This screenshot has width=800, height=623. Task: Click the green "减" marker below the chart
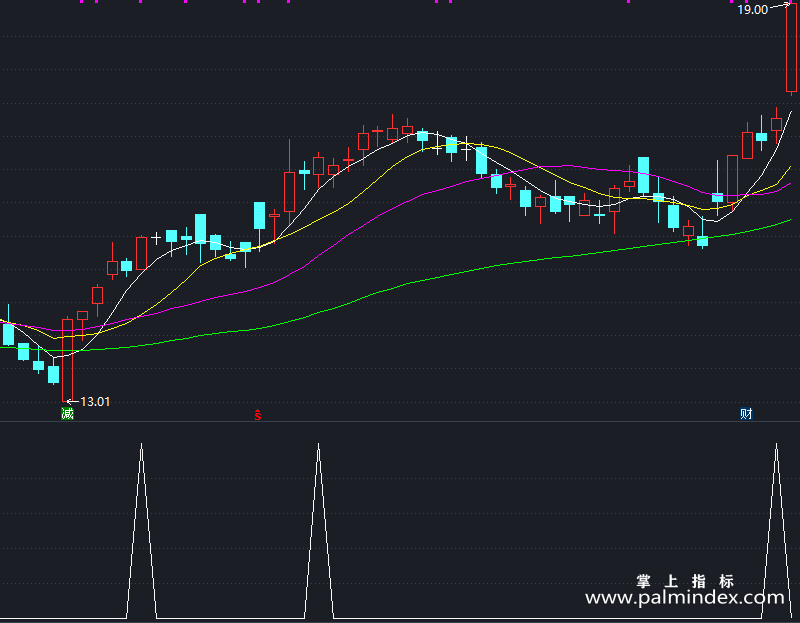click(x=67, y=413)
